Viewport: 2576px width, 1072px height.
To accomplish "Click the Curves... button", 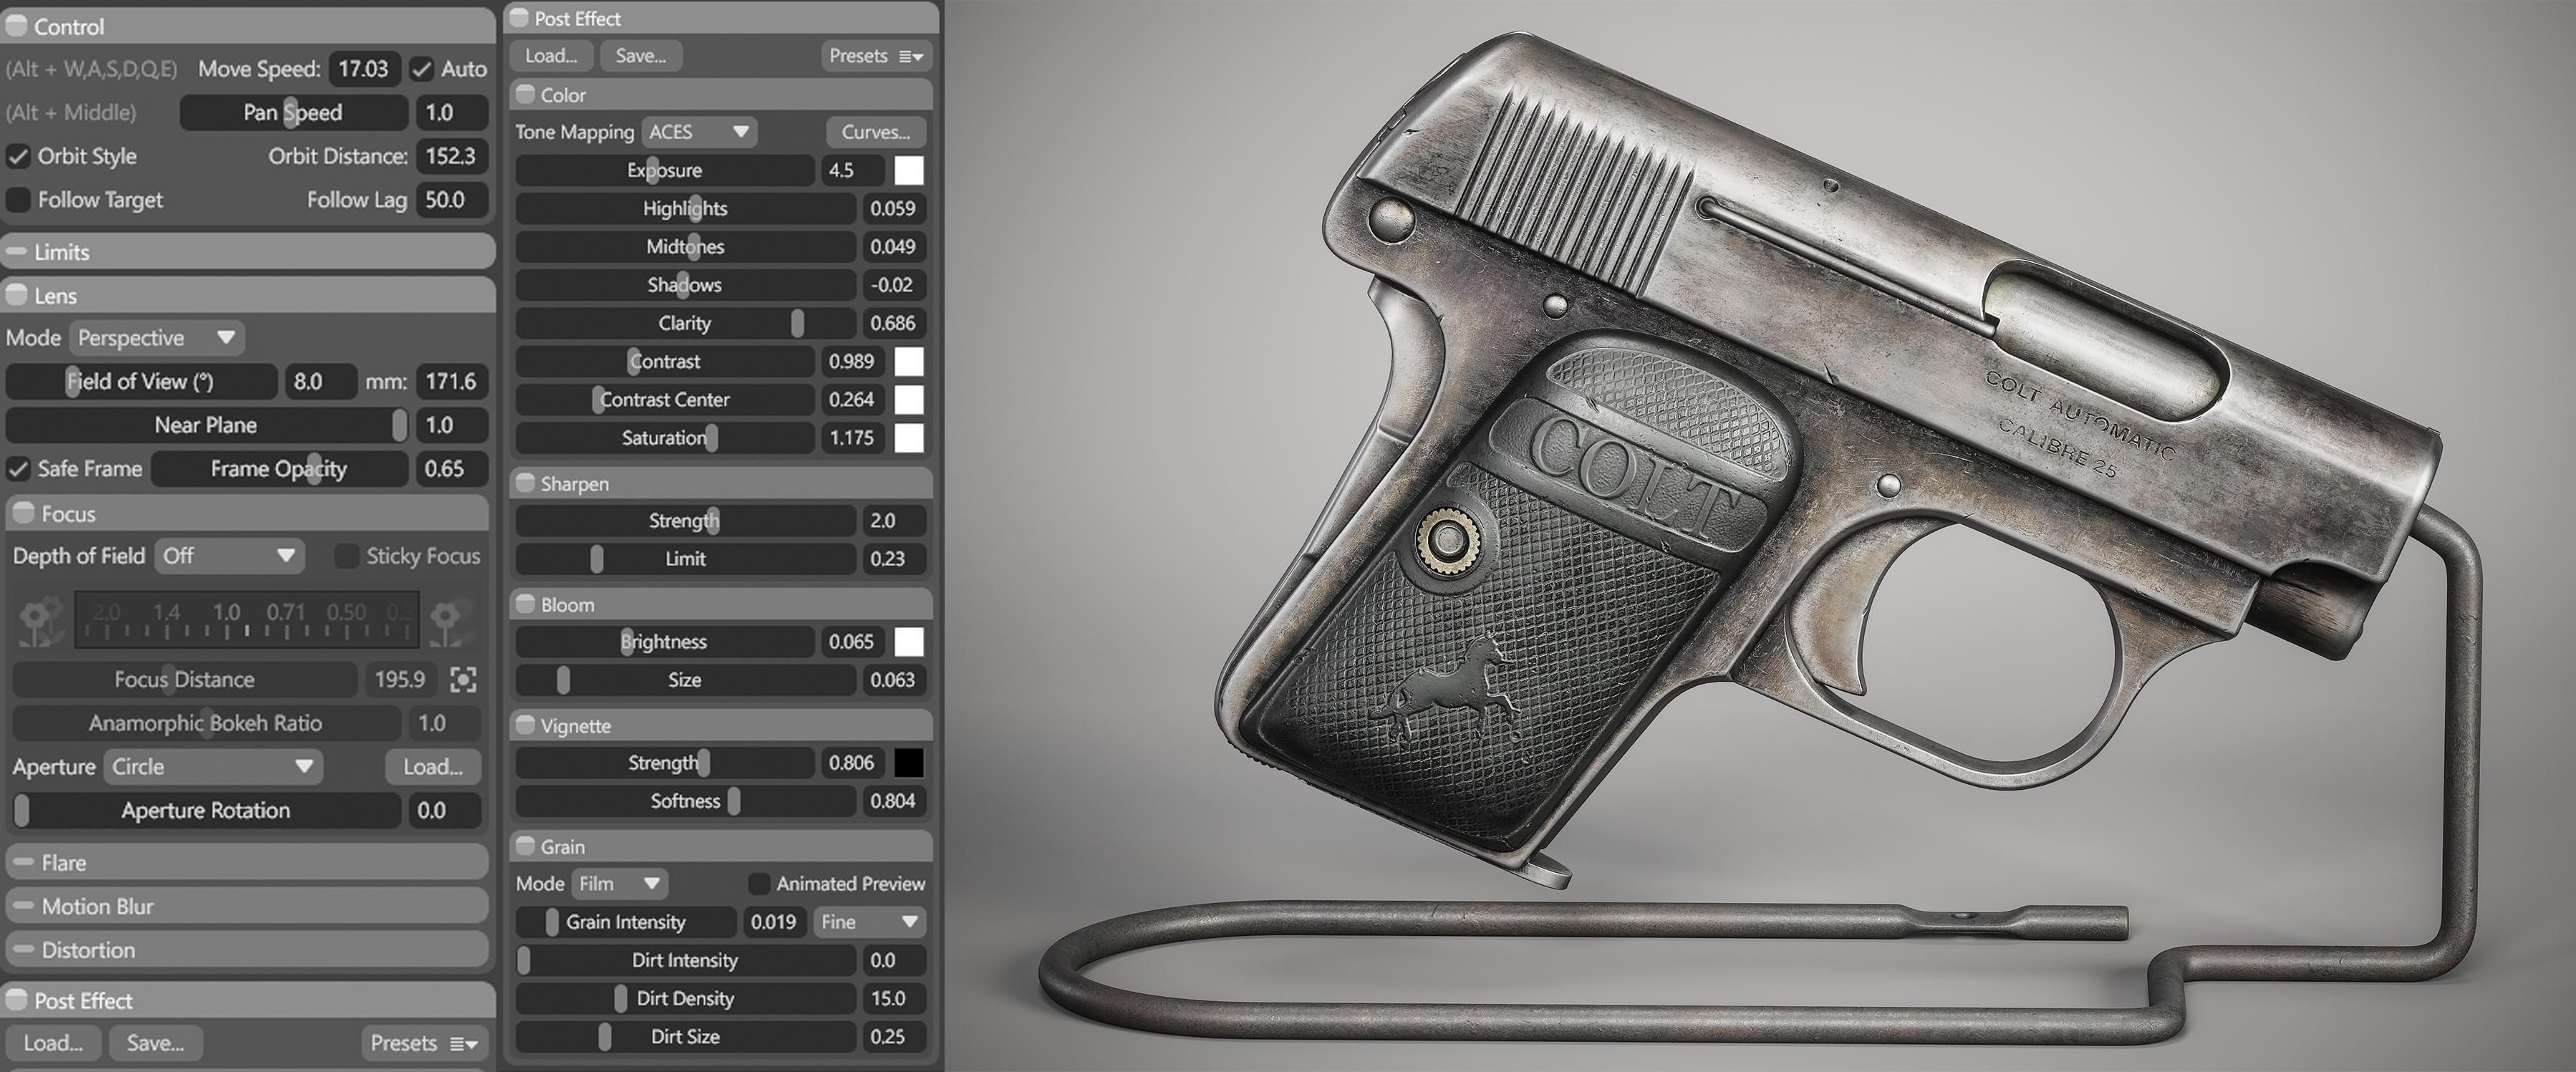I will pyautogui.click(x=875, y=132).
